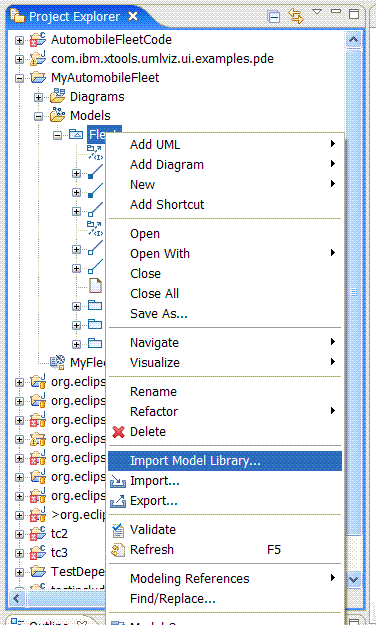The height and width of the screenshot is (625, 376).
Task: Expand the >org.ecli project node
Action: pos(19,515)
